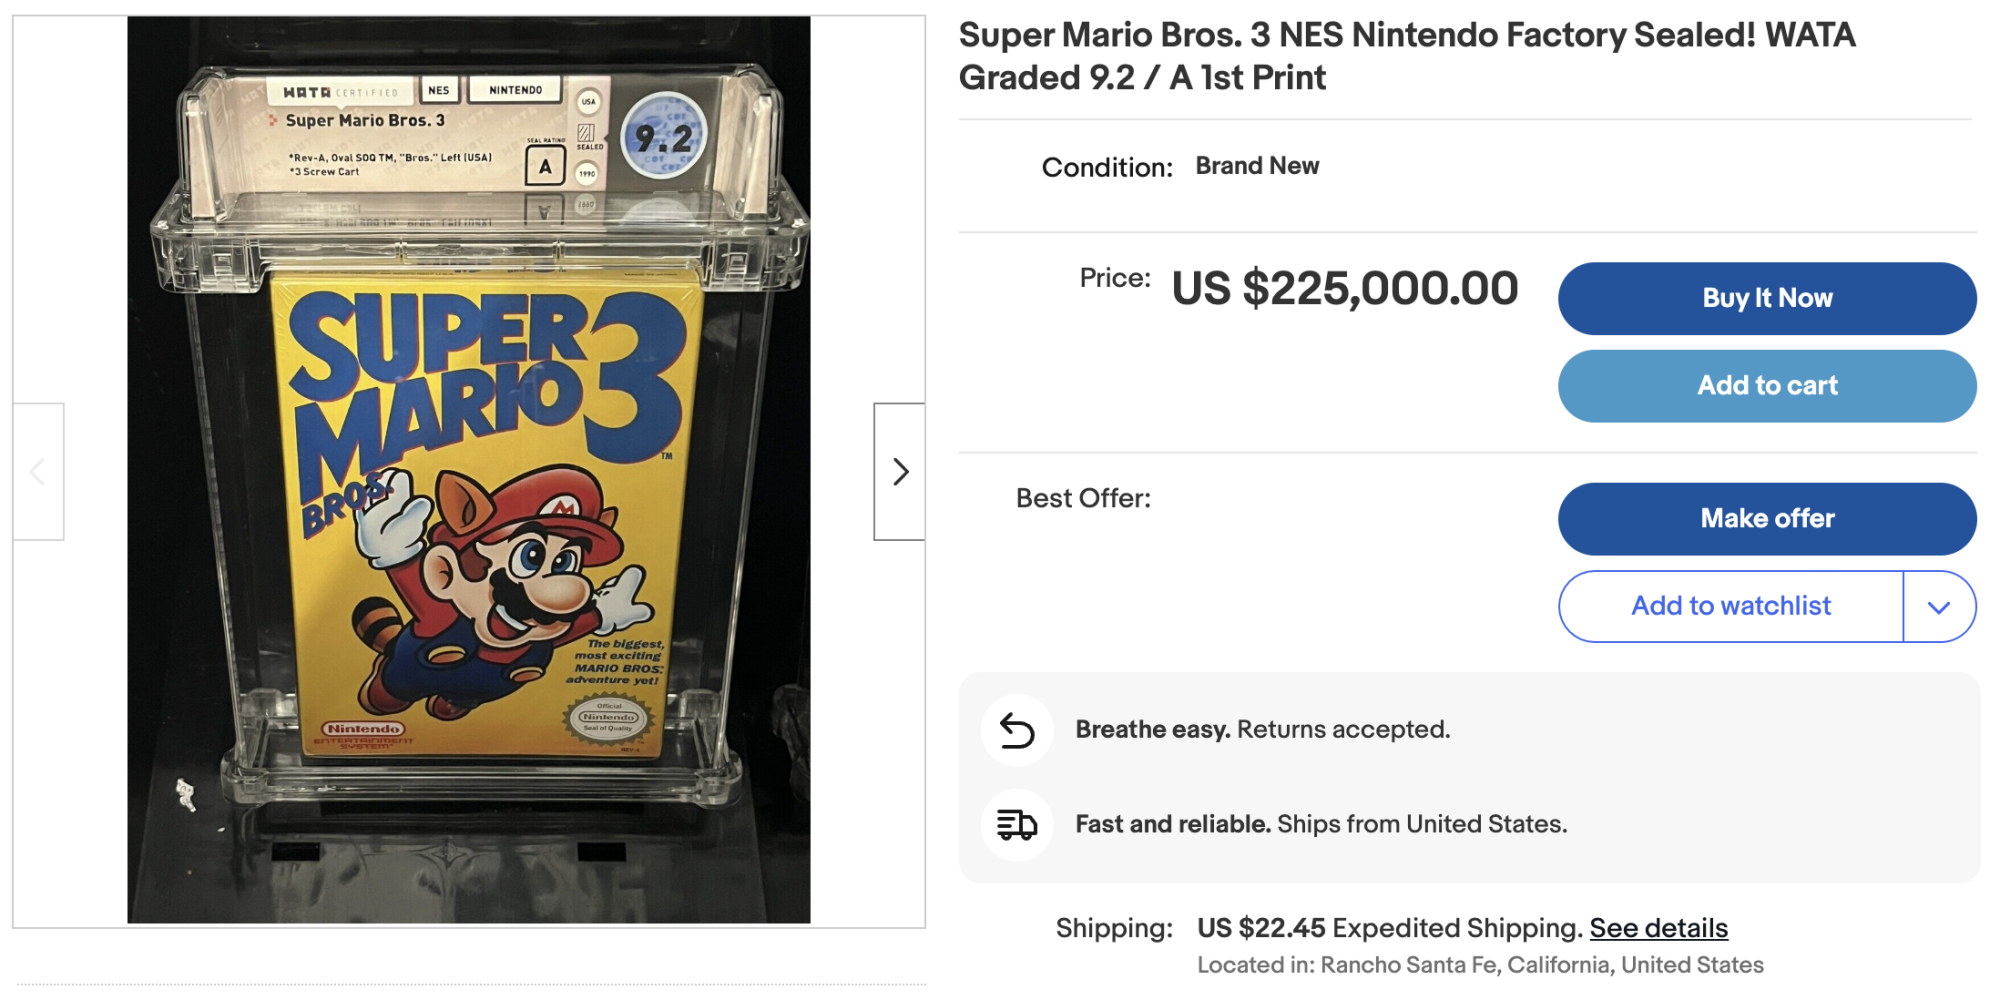Click the returns arrow icon
The height and width of the screenshot is (1000, 2000).
pyautogui.click(x=1017, y=730)
